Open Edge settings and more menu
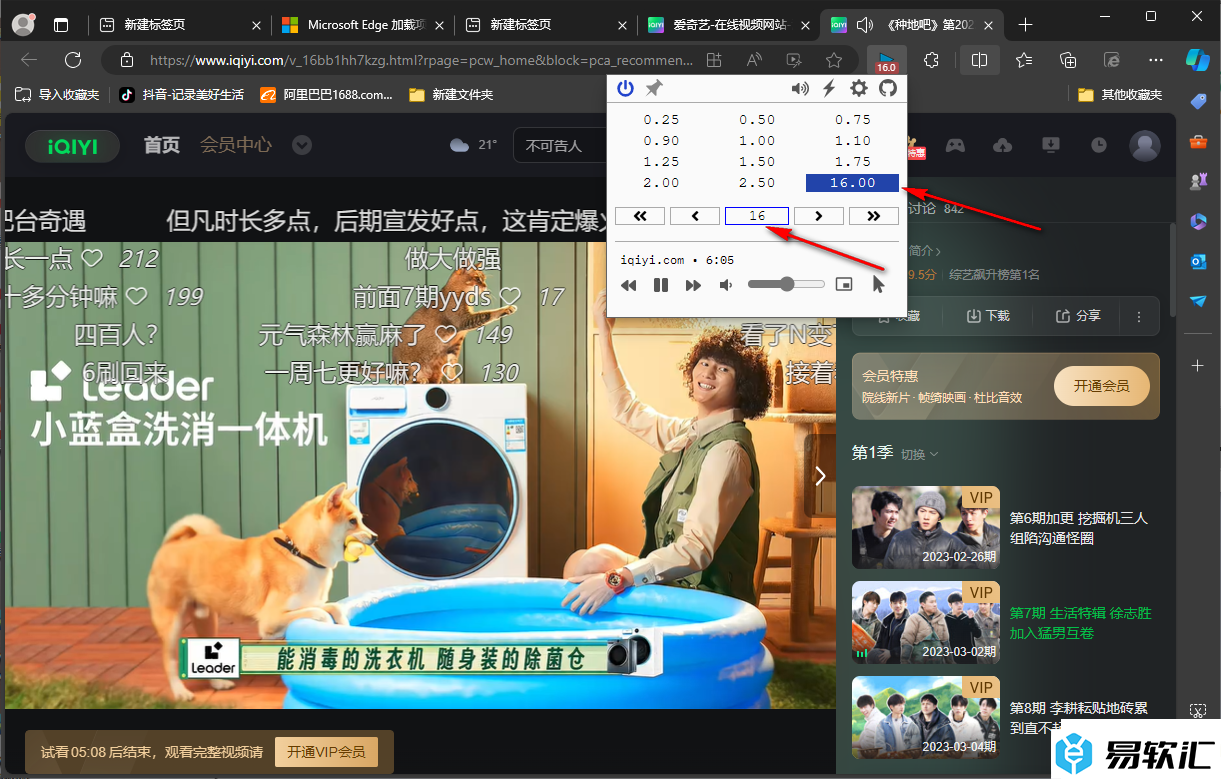The width and height of the screenshot is (1221, 779). (1156, 60)
